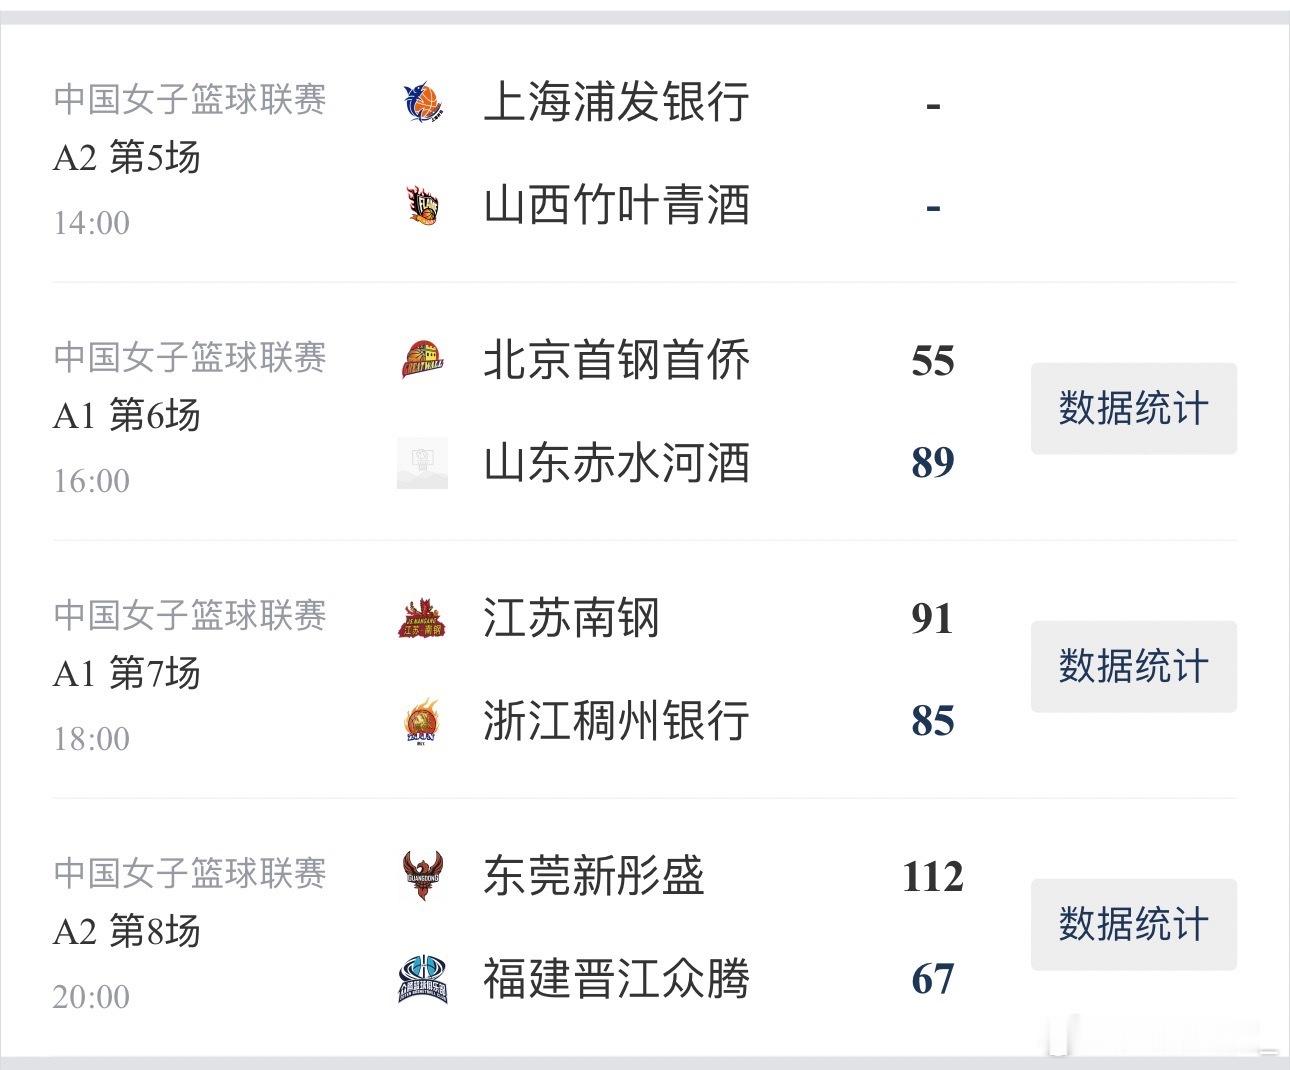Open 数据统计 for the Beijing vs Shandong game
The image size is (1290, 1070).
[x=1134, y=409]
